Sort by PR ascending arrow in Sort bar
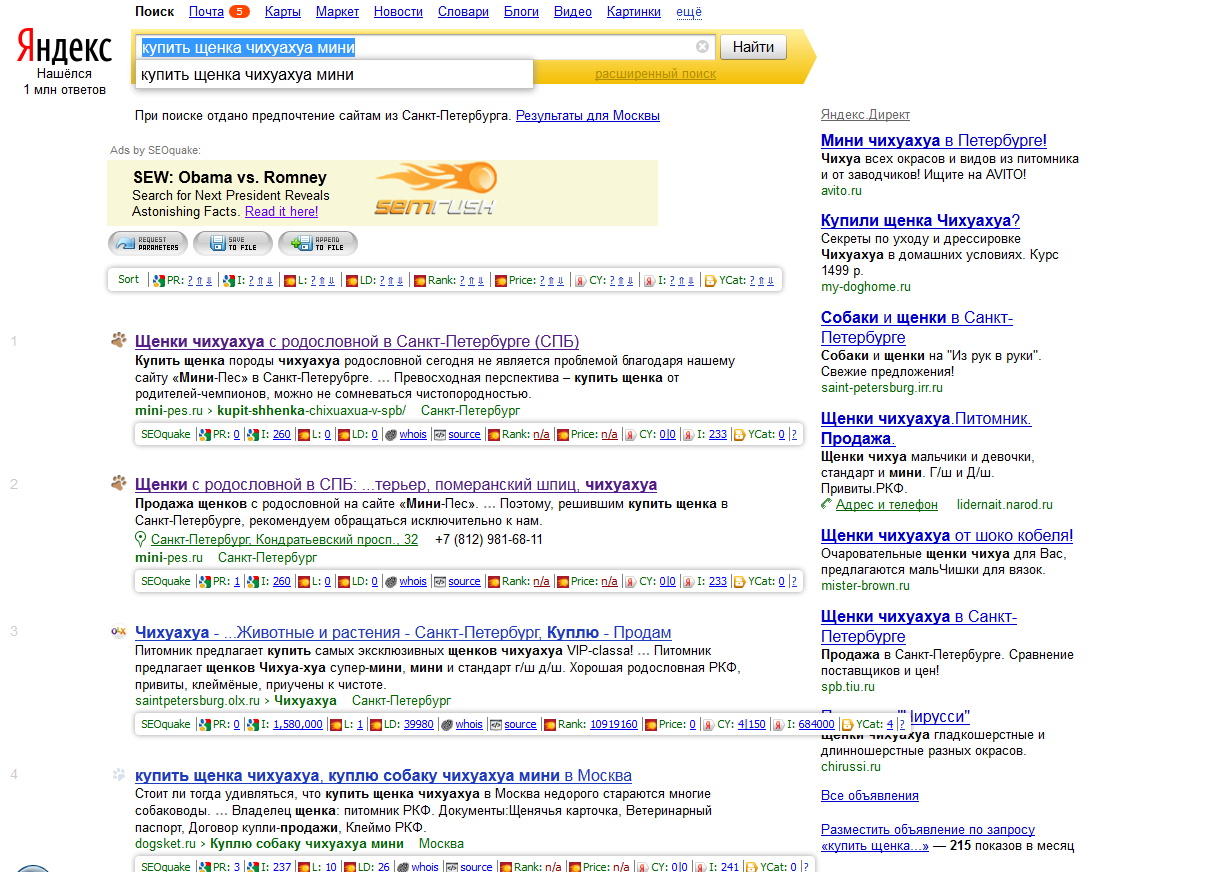 199,280
